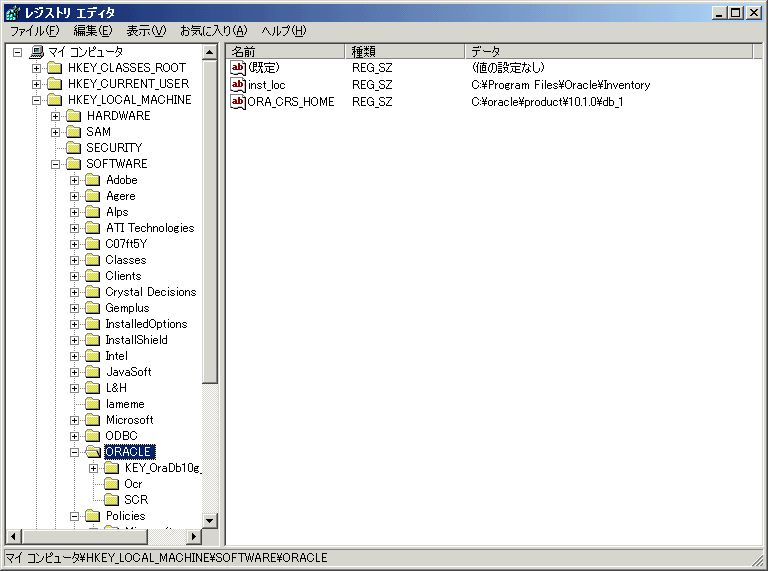Image resolution: width=768 pixels, height=571 pixels.
Task: Click the string icon of ORA_CRS_HOME
Action: click(238, 101)
